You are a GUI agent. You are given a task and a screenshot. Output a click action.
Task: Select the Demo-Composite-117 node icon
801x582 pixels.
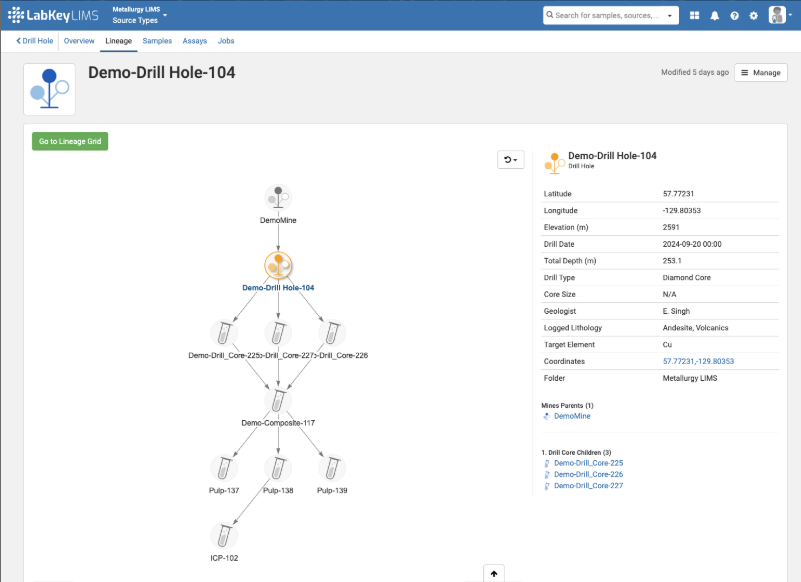click(278, 401)
